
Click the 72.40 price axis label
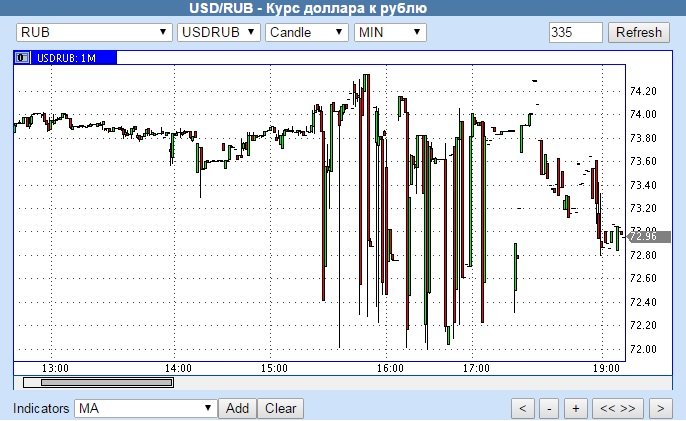tap(643, 302)
